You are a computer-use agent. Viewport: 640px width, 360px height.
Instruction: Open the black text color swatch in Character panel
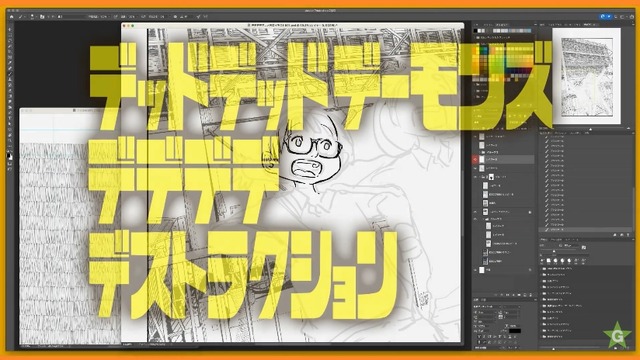click(515, 331)
